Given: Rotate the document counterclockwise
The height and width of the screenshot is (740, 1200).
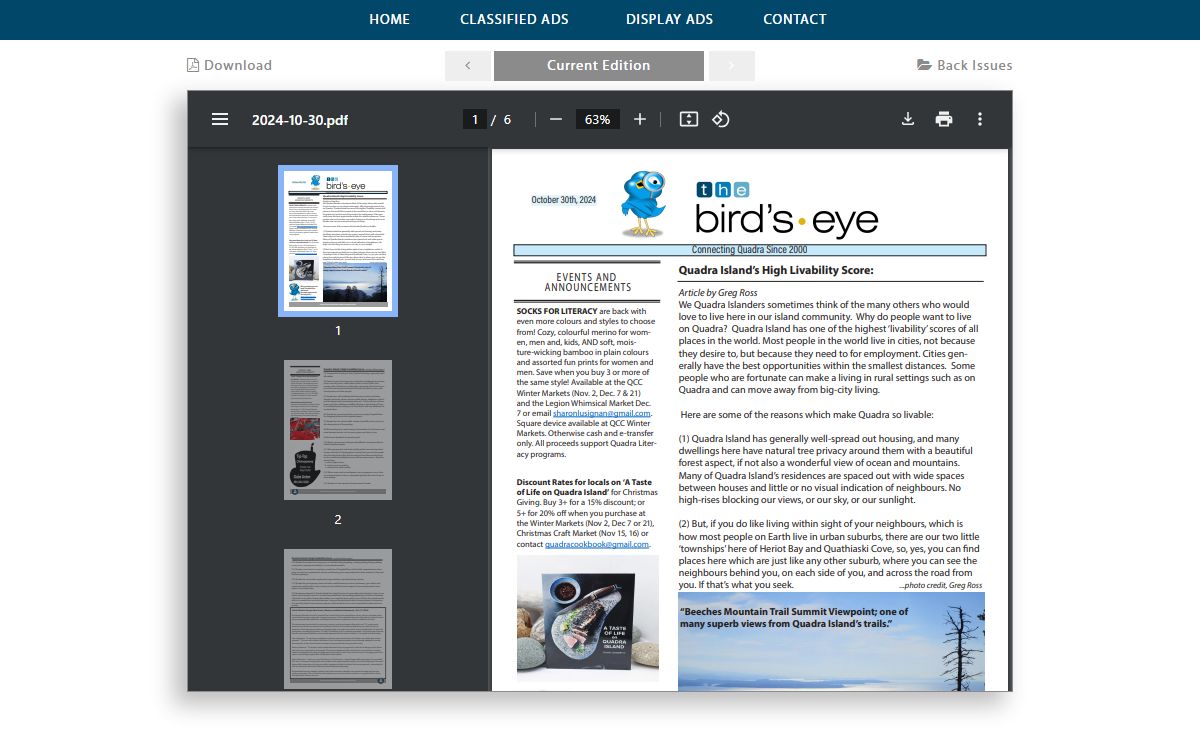Looking at the screenshot, I should (x=721, y=119).
